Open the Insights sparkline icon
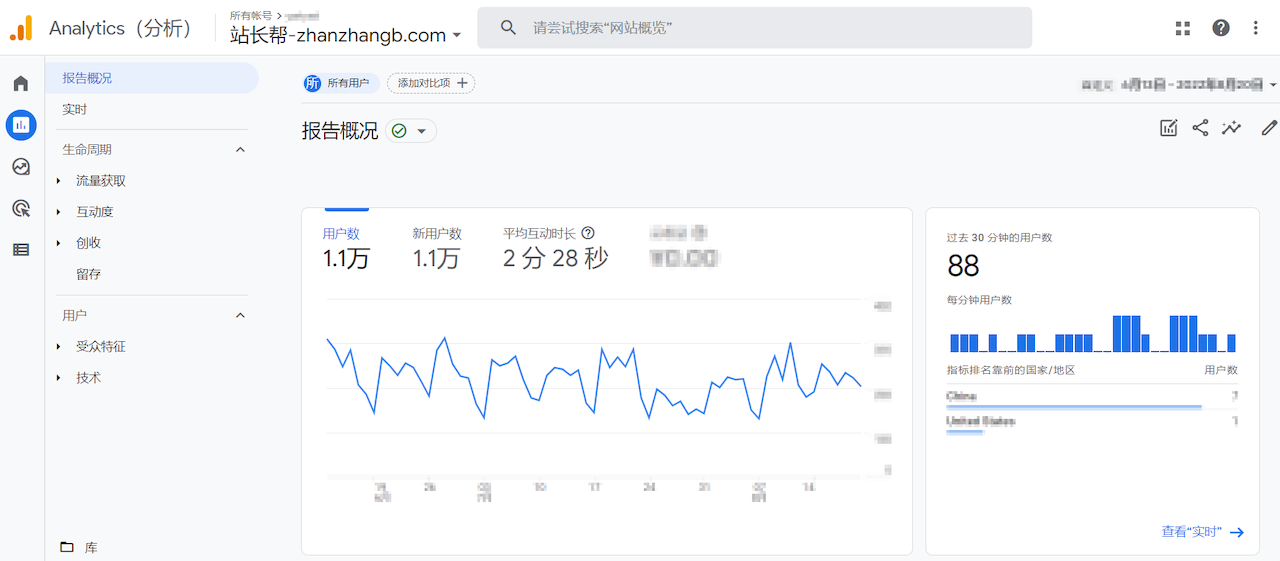1280x561 pixels. [x=1231, y=128]
